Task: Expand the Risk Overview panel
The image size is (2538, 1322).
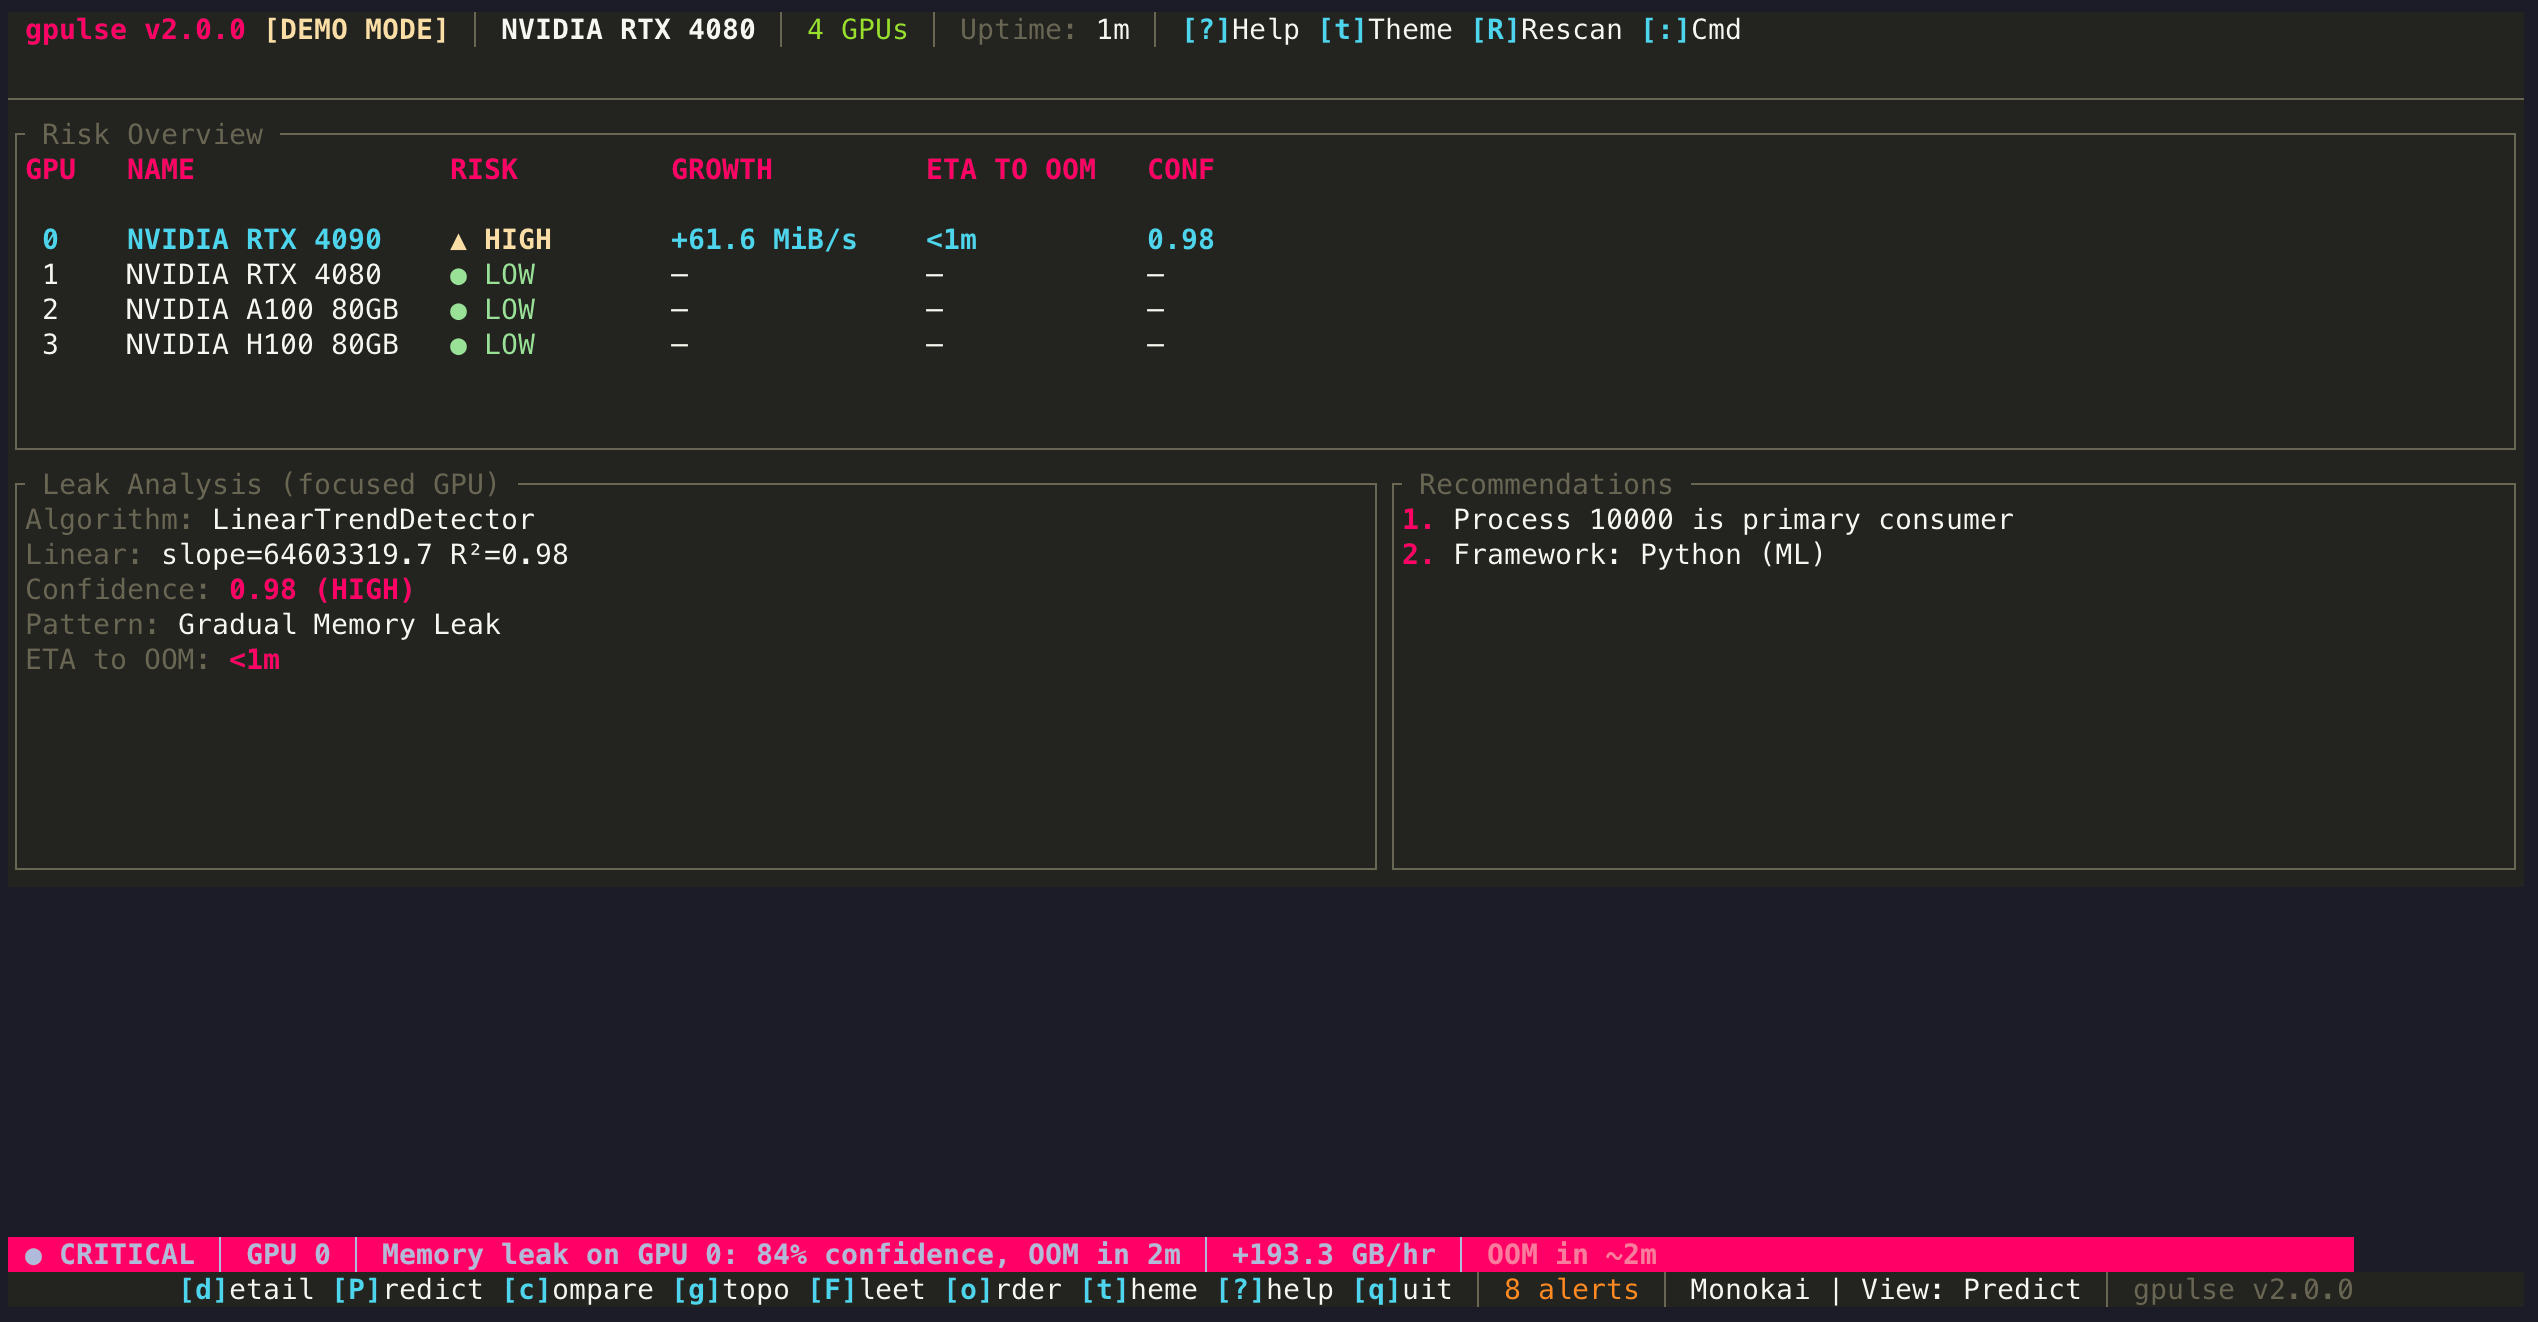Action: click(150, 134)
